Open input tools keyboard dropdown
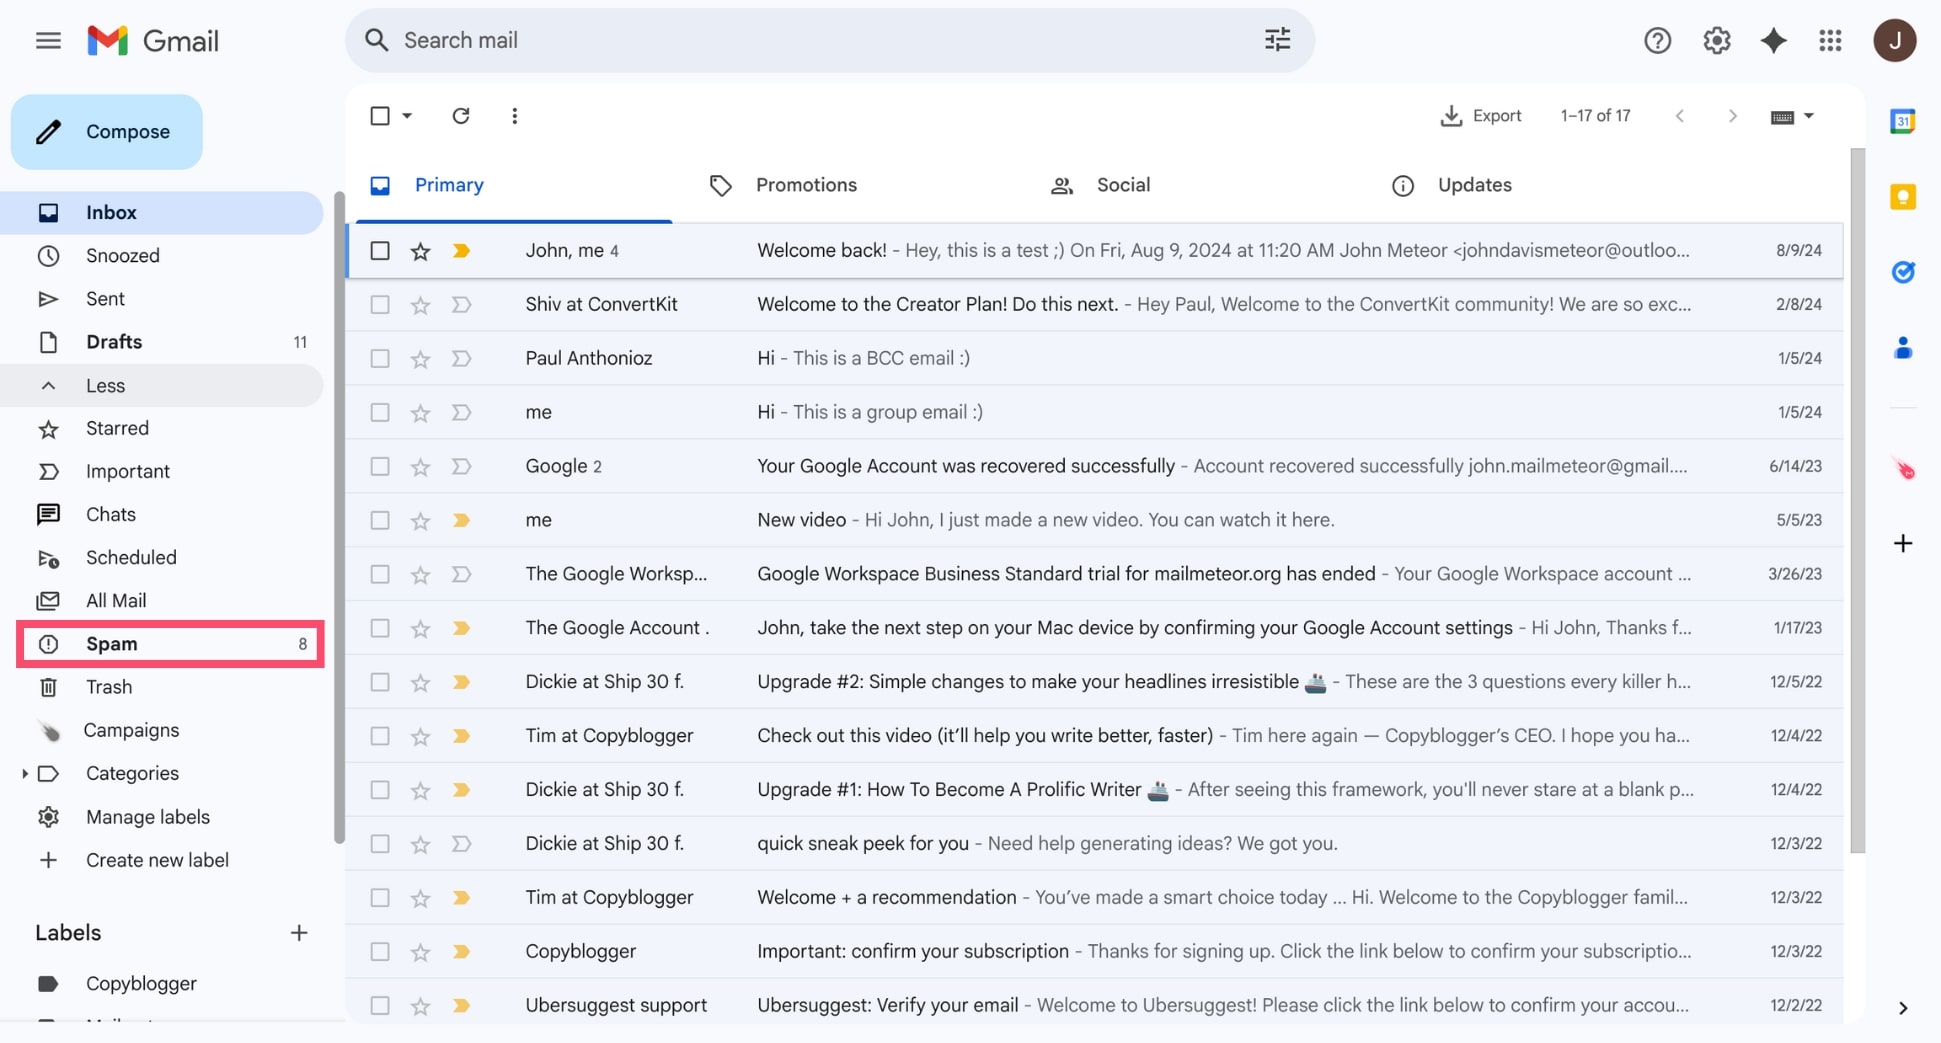This screenshot has width=1941, height=1043. (x=1792, y=117)
